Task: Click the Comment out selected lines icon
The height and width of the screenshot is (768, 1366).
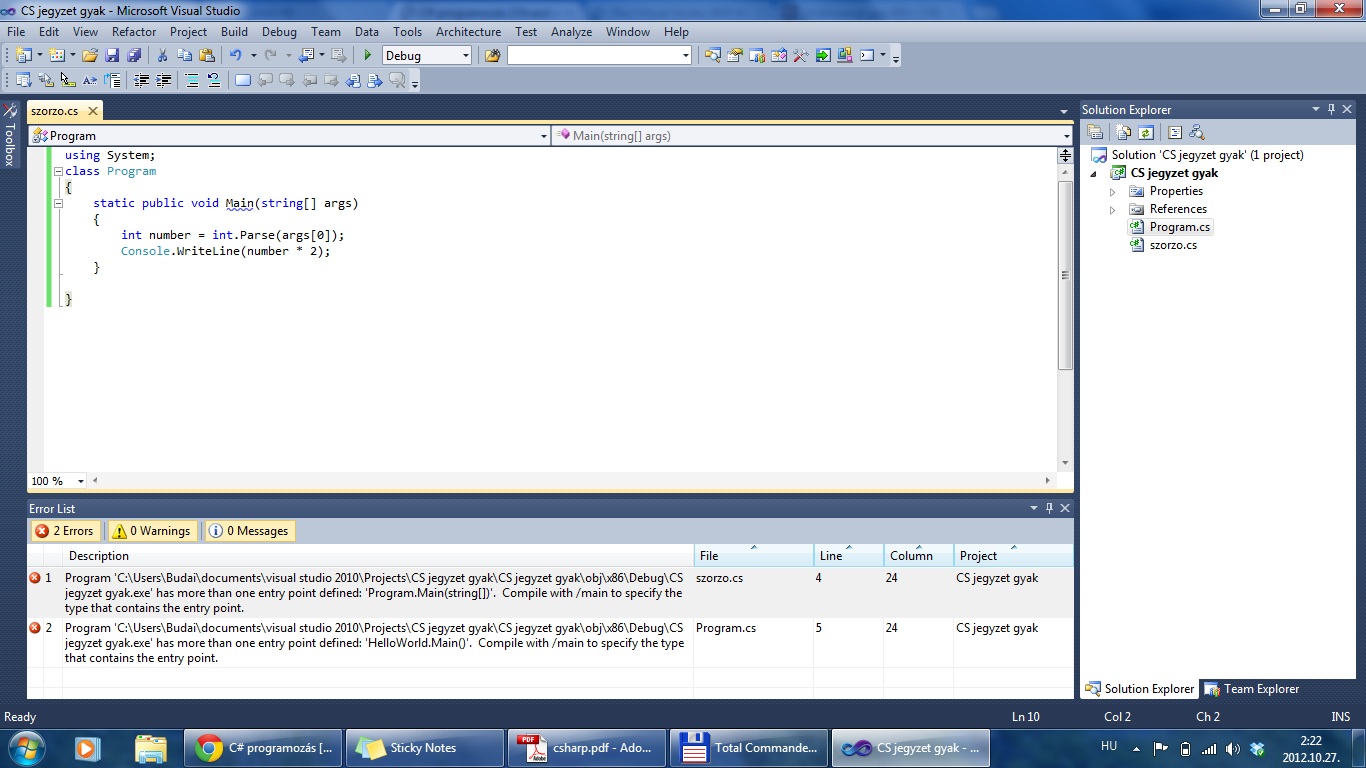Action: 192,81
